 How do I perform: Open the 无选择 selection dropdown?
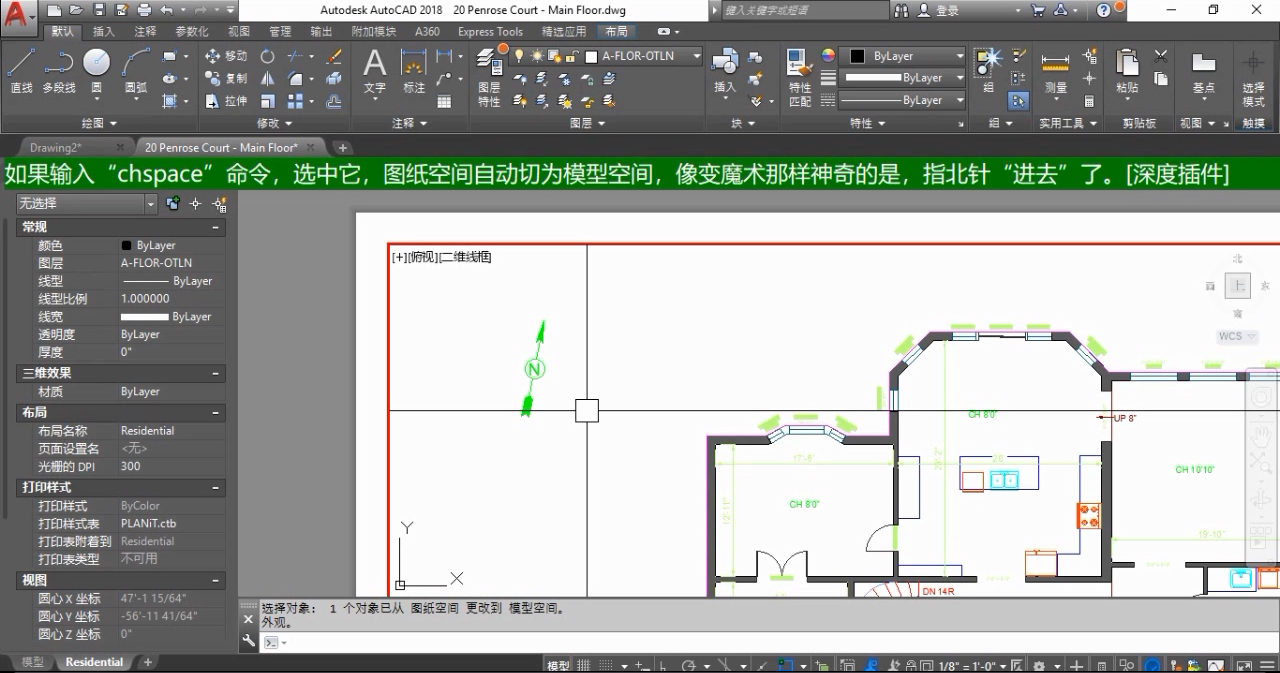coord(150,203)
